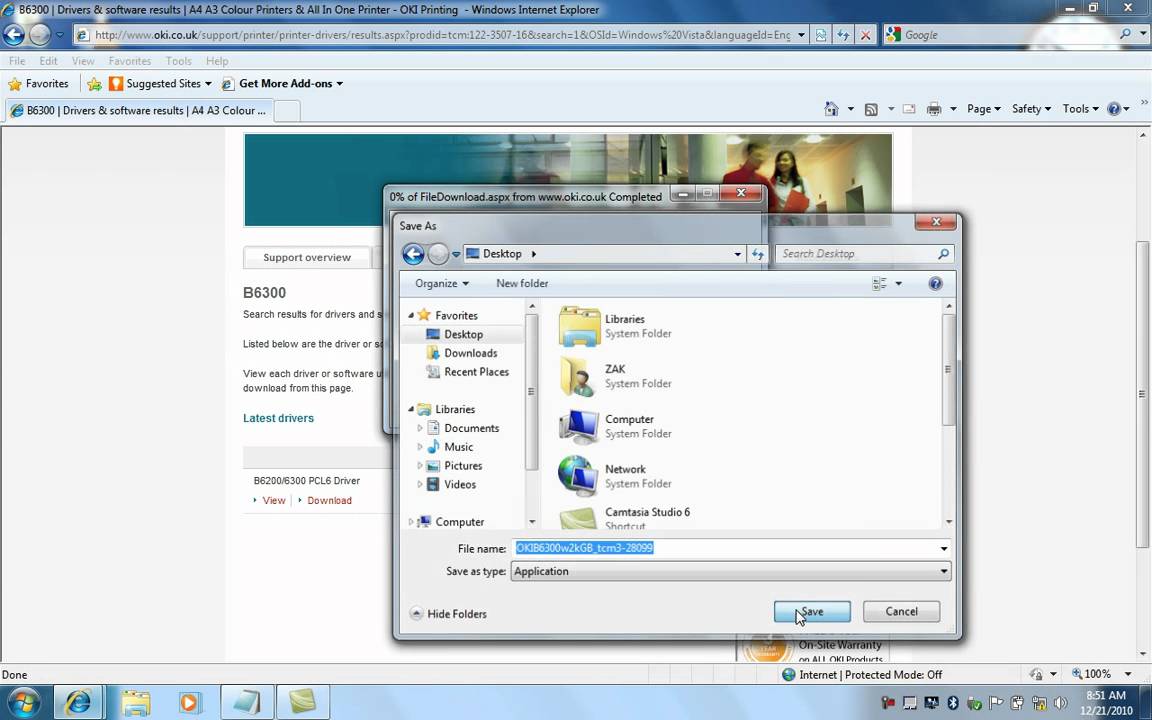This screenshot has width=1152, height=720.
Task: Click the Save As dialog back arrow
Action: coord(414,254)
